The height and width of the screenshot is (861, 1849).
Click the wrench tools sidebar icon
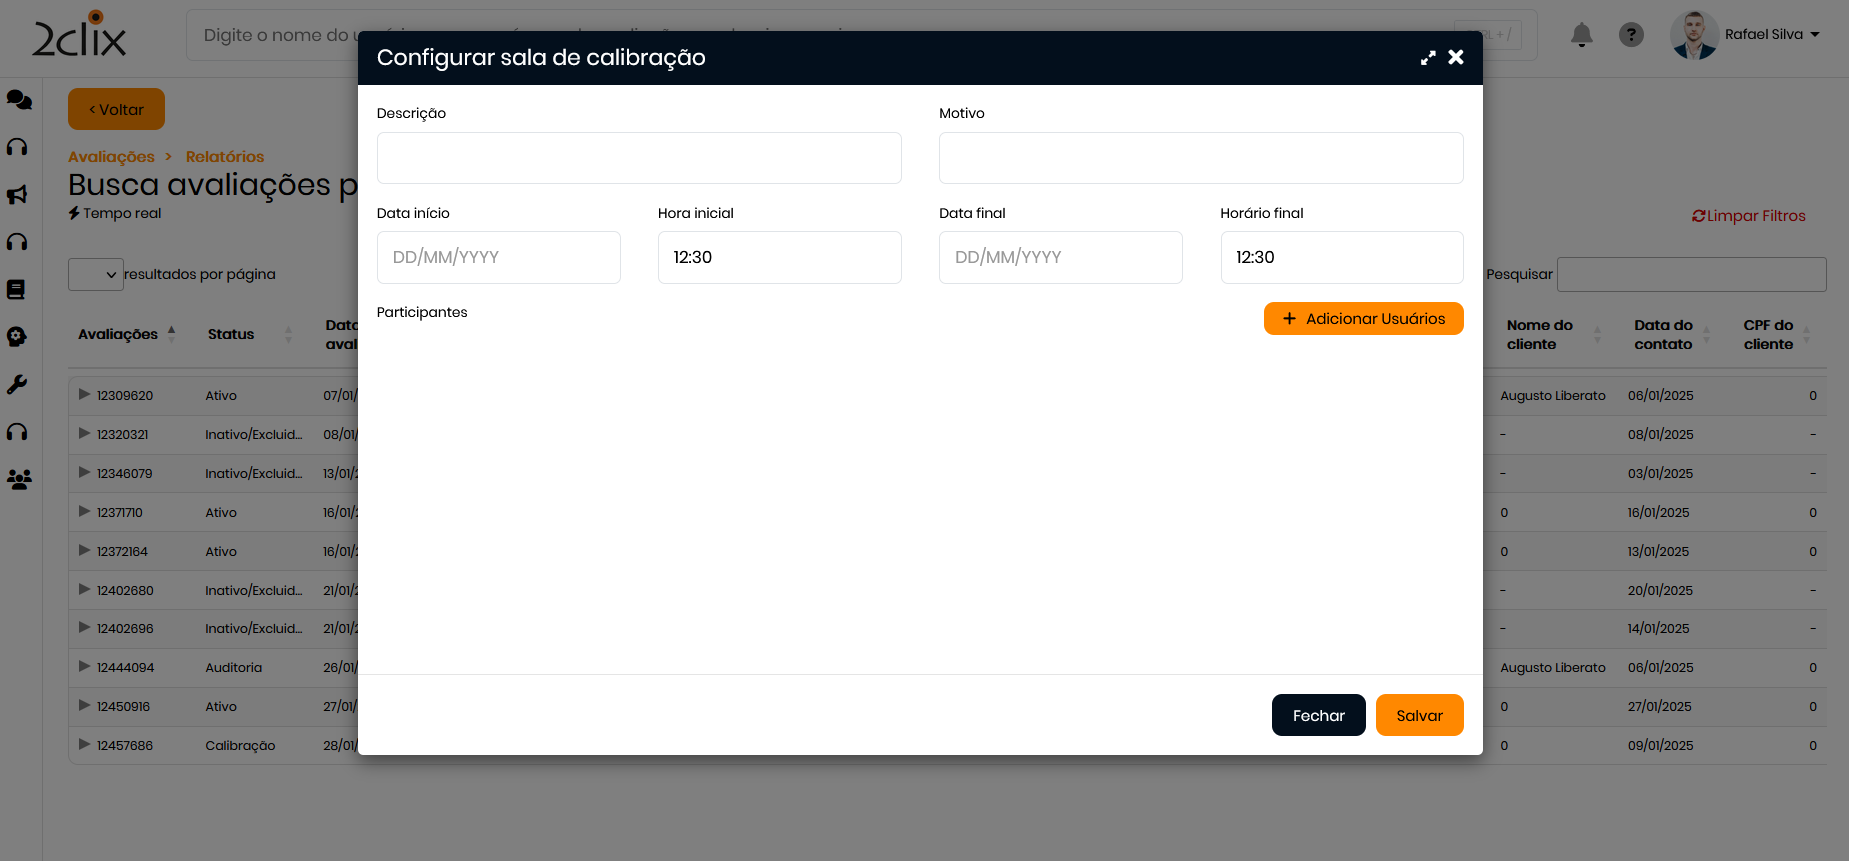(17, 385)
